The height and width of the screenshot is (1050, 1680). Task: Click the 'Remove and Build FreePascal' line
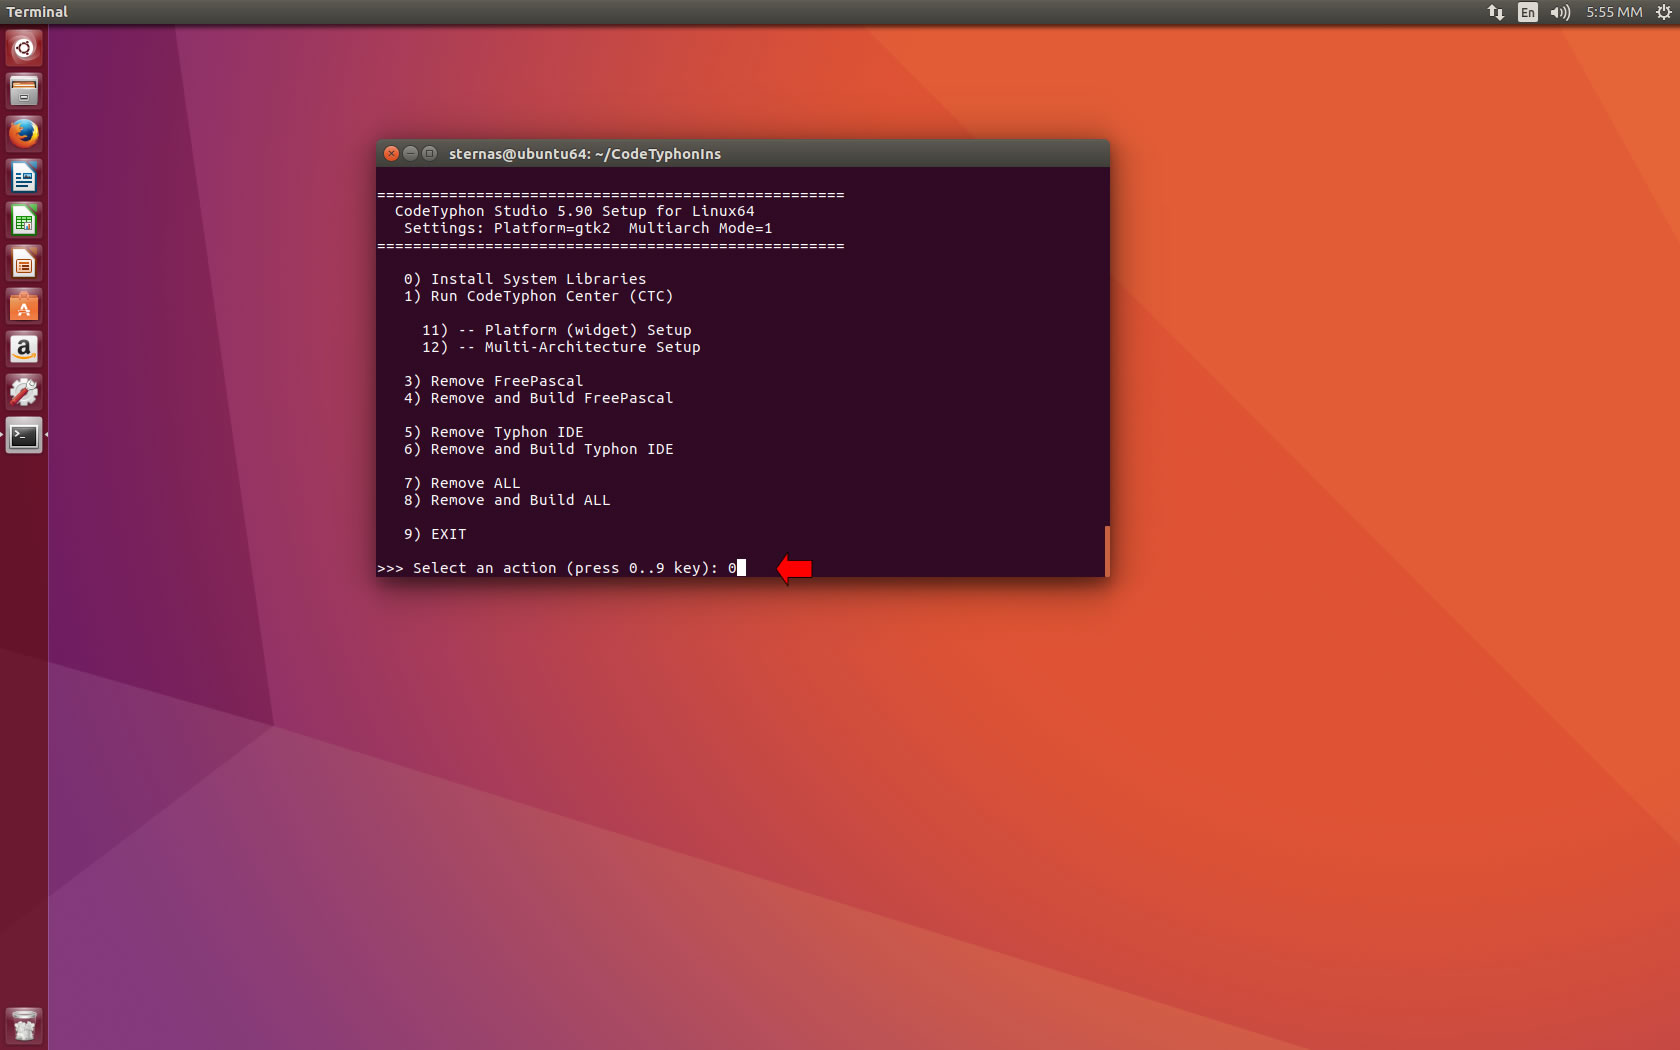538,398
